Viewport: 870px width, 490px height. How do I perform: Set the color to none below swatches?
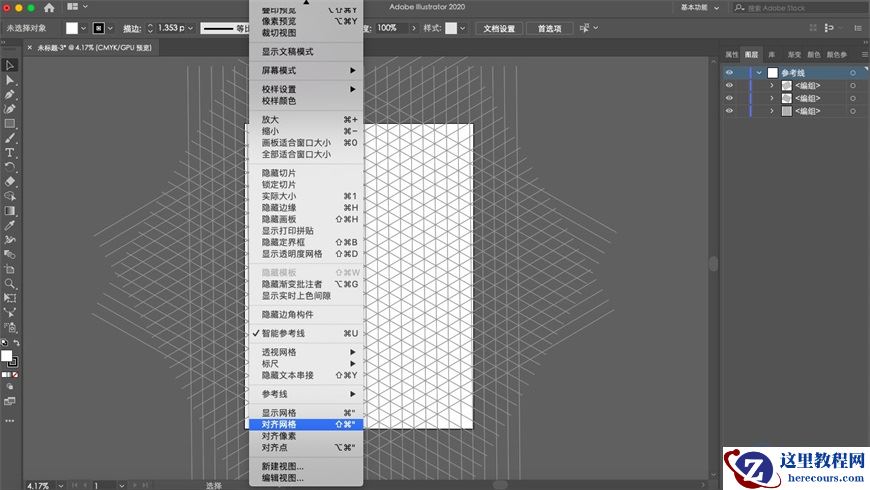coord(16,375)
